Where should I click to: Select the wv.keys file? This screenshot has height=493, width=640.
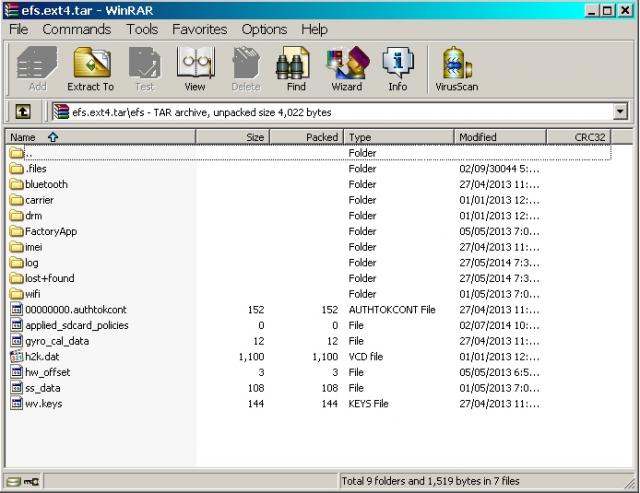(43, 404)
